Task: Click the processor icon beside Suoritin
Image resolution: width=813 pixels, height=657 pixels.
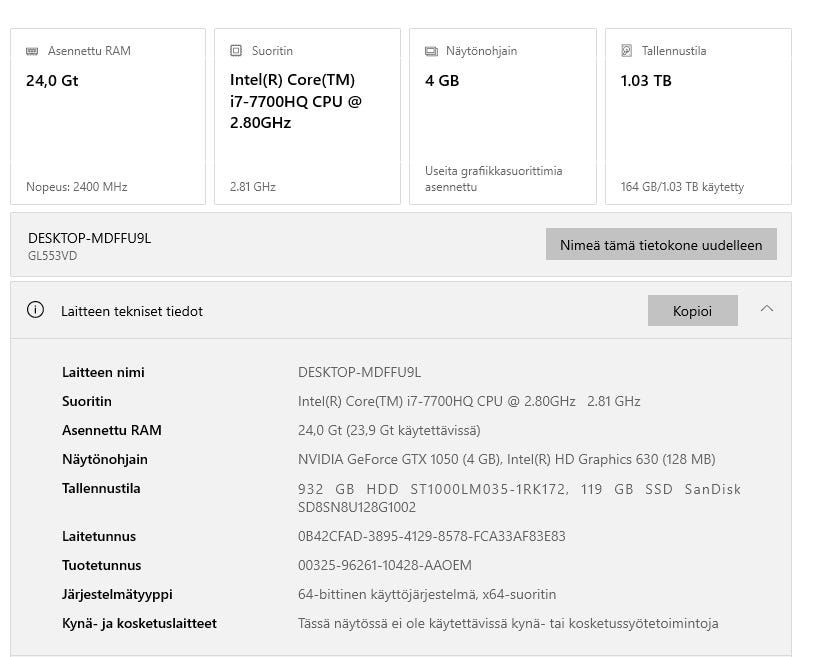Action: pyautogui.click(x=236, y=51)
